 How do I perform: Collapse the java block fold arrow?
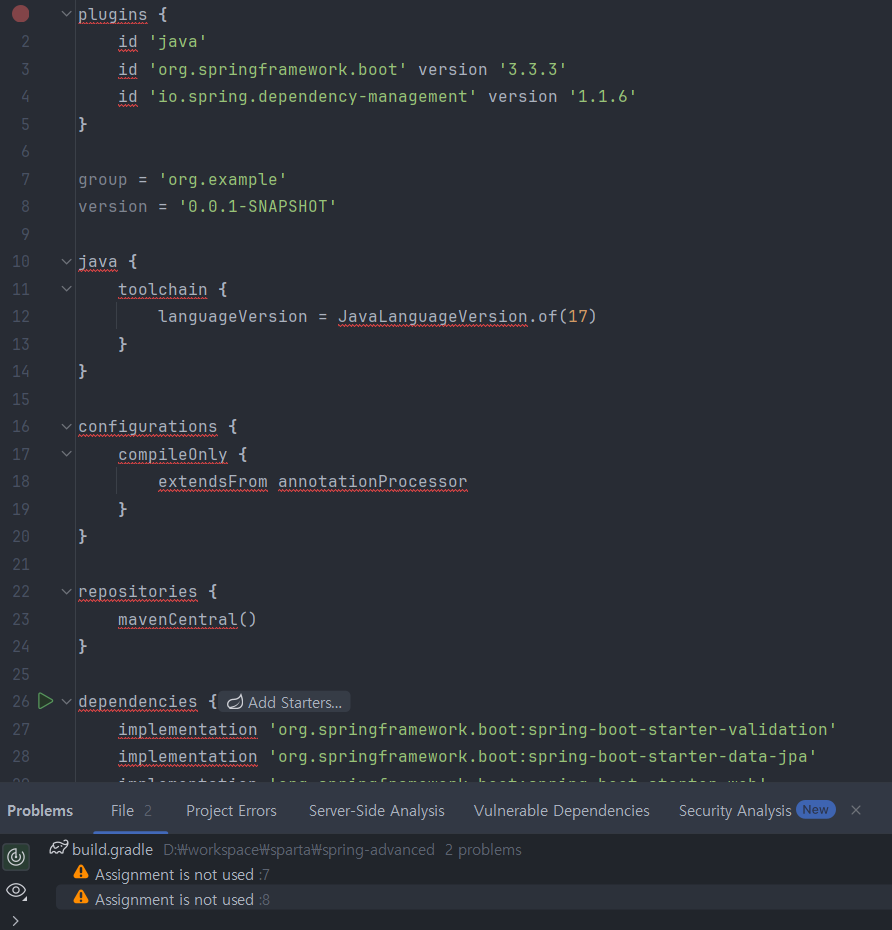tap(66, 261)
